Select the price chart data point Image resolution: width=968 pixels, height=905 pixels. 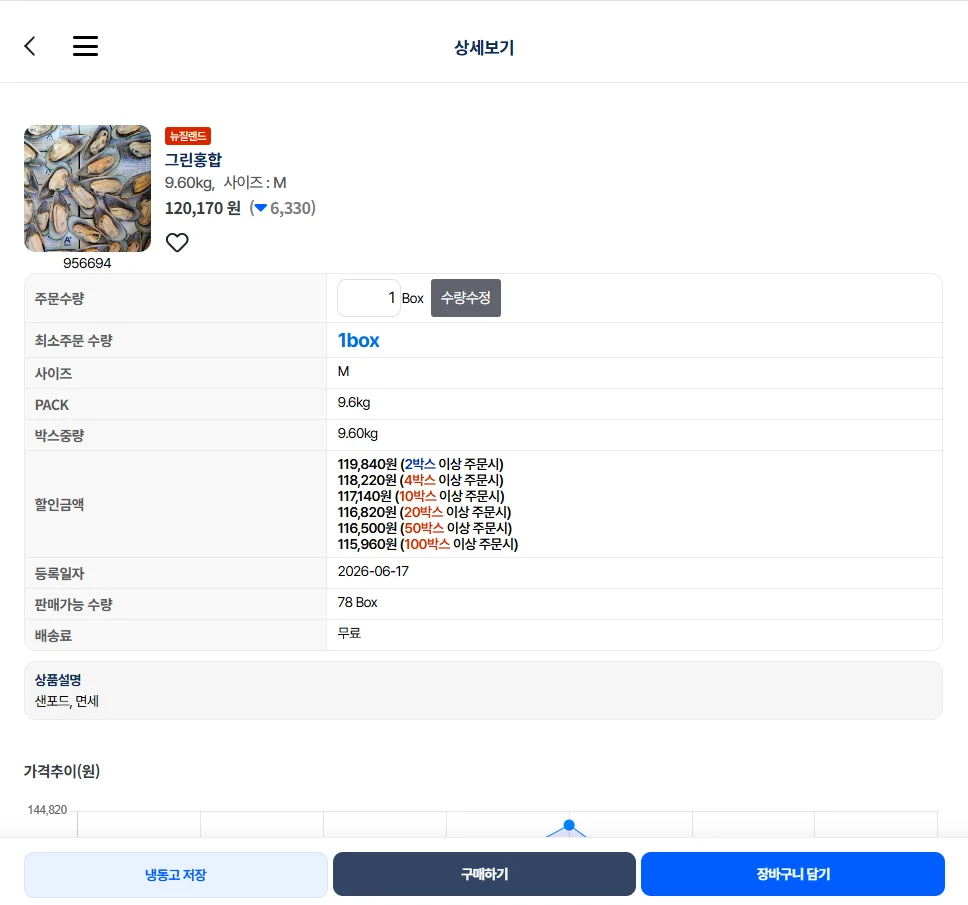click(x=569, y=825)
